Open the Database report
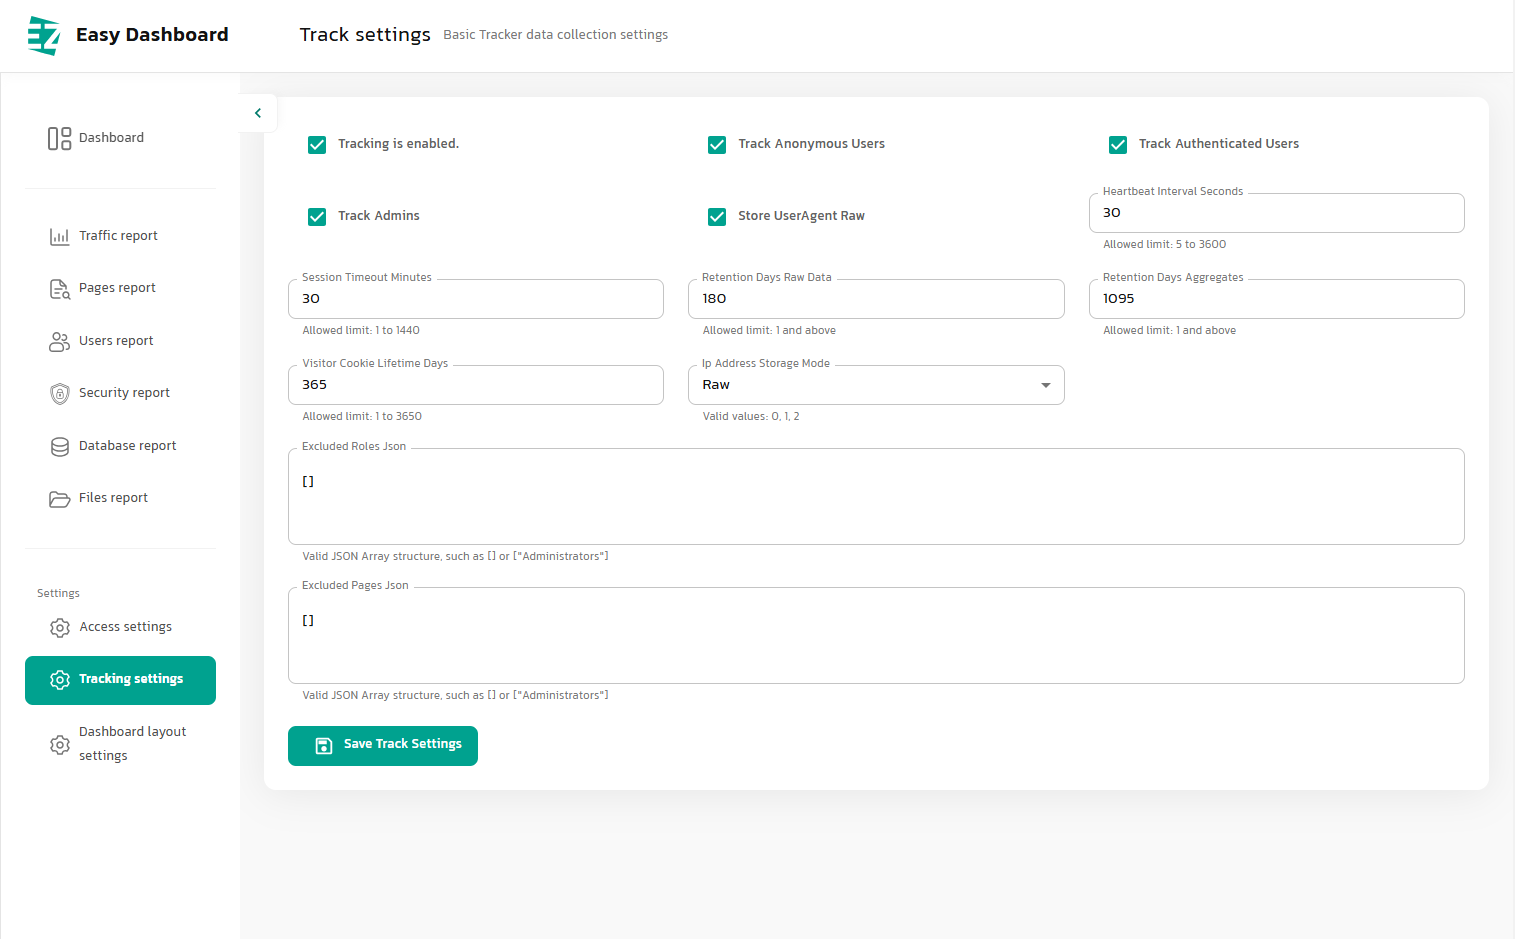The width and height of the screenshot is (1515, 939). point(120,446)
